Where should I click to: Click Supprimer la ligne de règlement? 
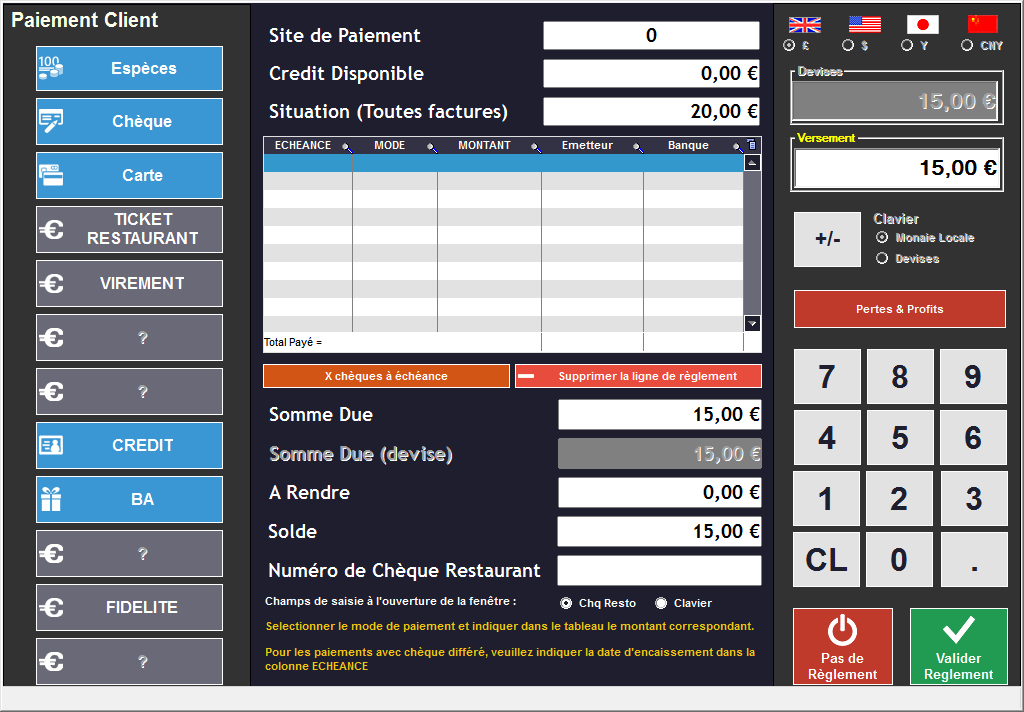[638, 377]
